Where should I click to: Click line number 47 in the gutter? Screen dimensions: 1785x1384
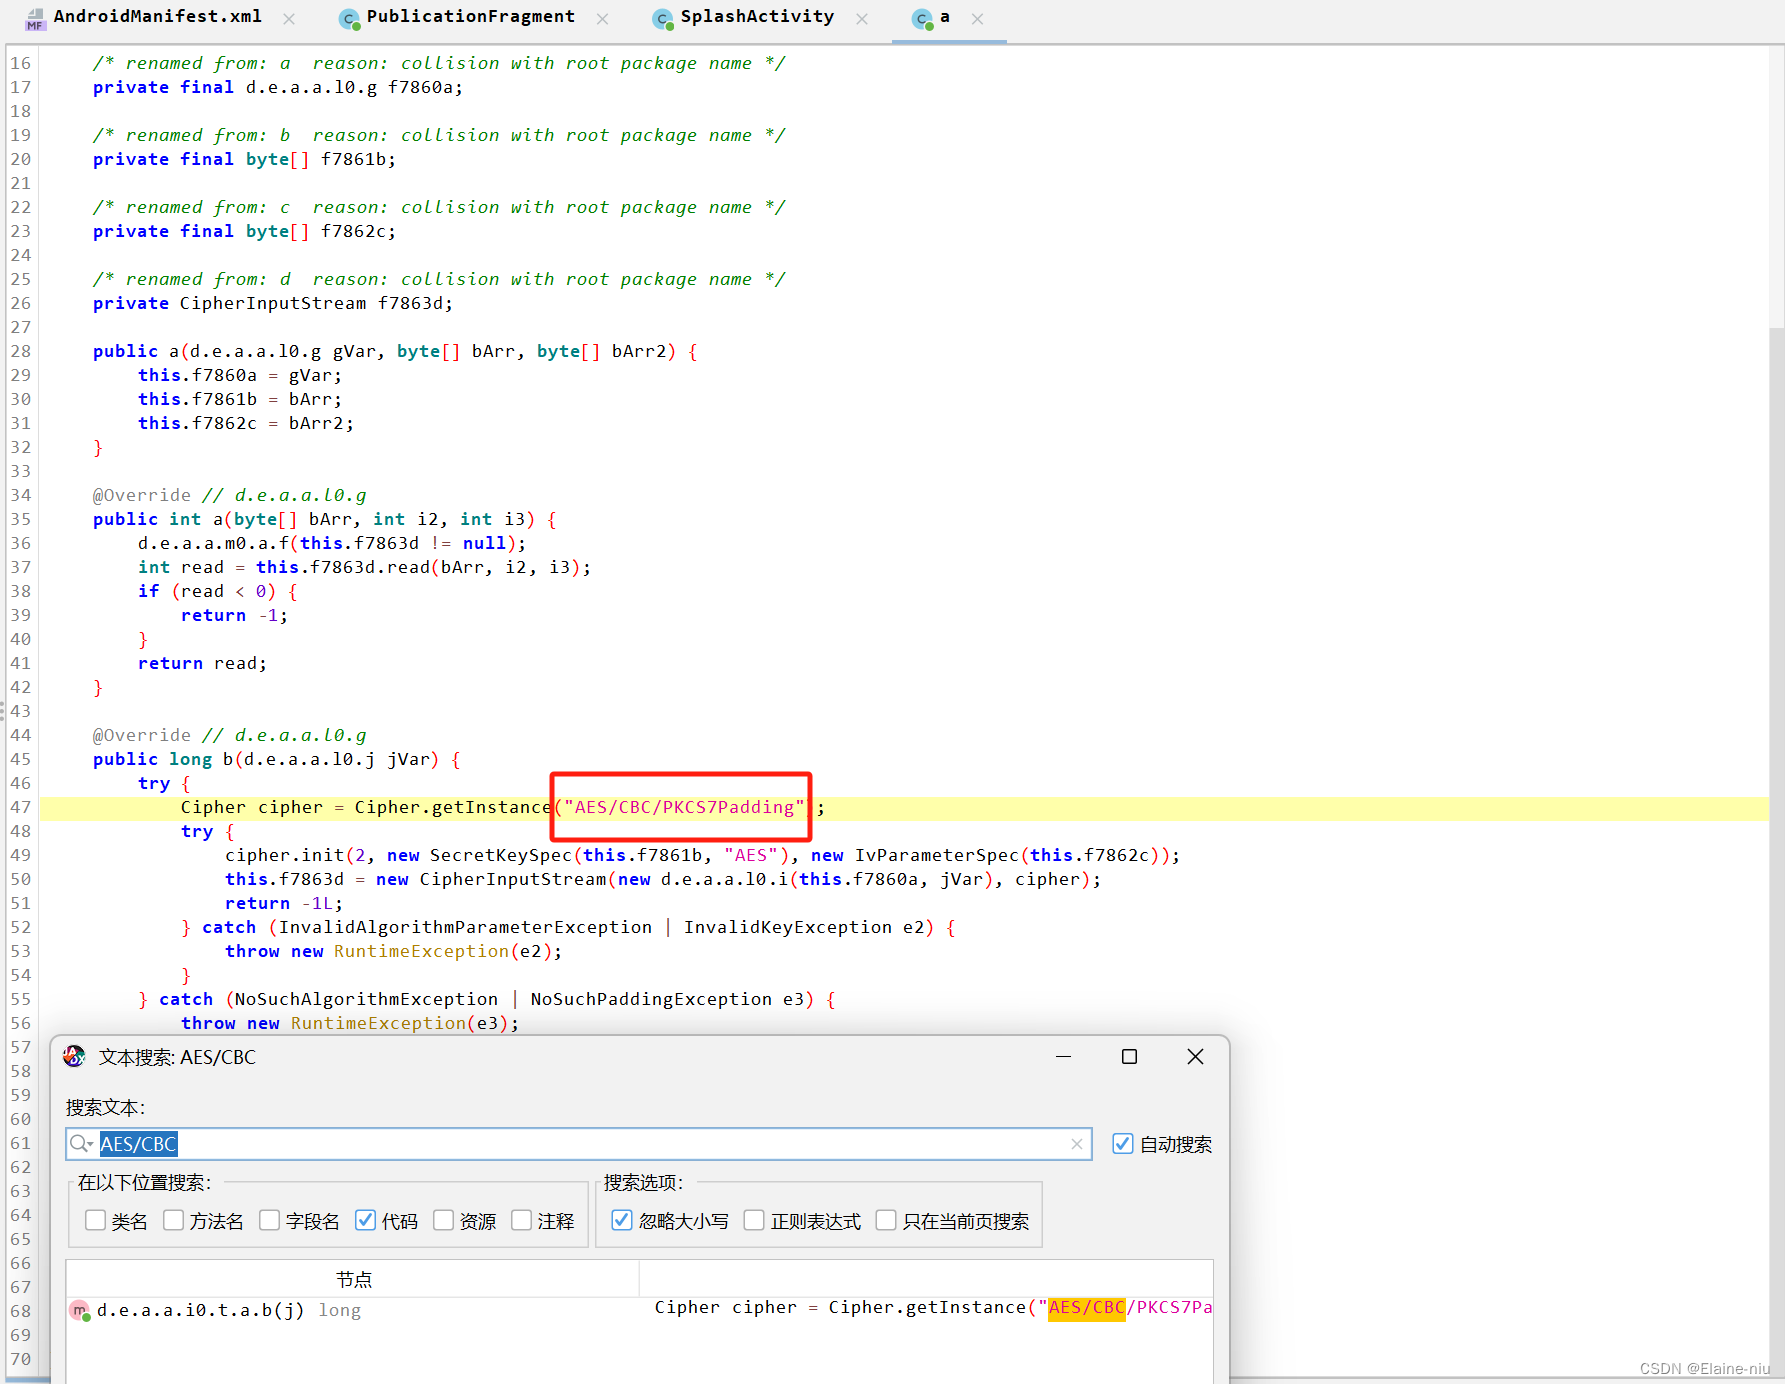click(x=21, y=807)
